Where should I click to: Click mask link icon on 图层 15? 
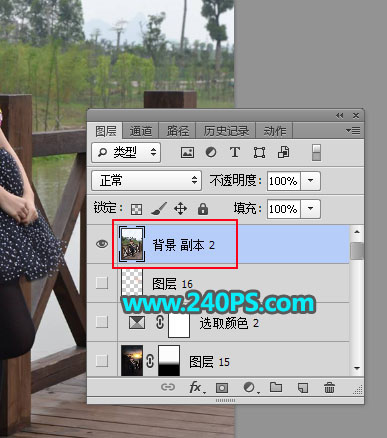150,361
